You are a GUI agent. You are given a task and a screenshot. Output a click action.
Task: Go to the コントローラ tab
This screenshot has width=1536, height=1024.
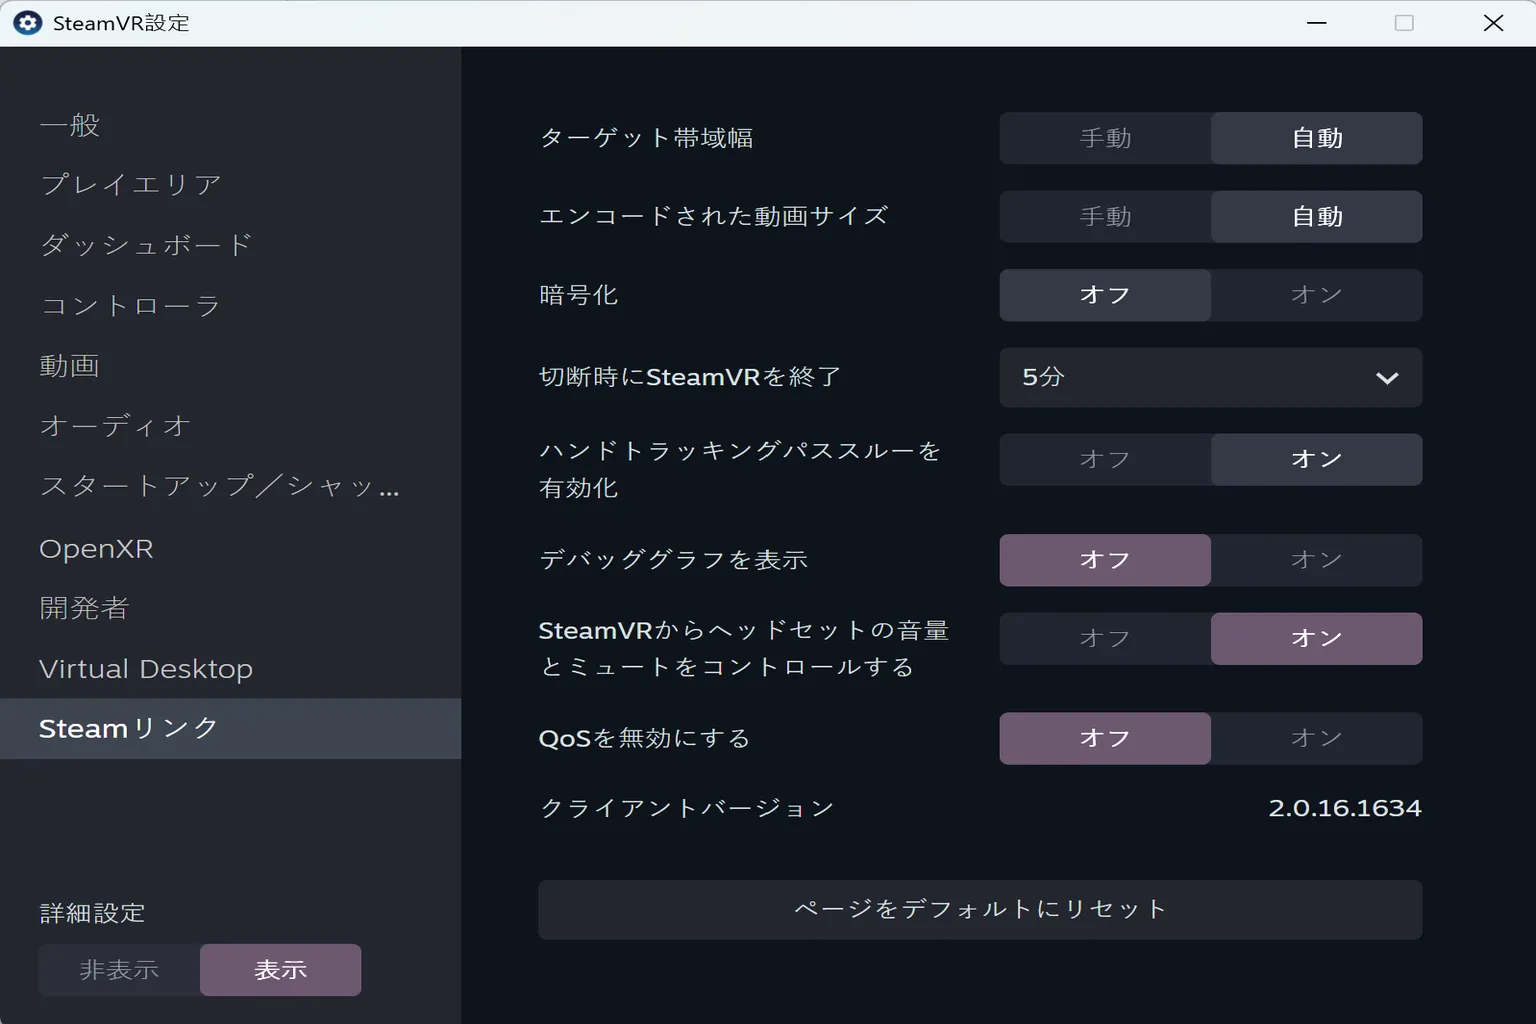[130, 306]
